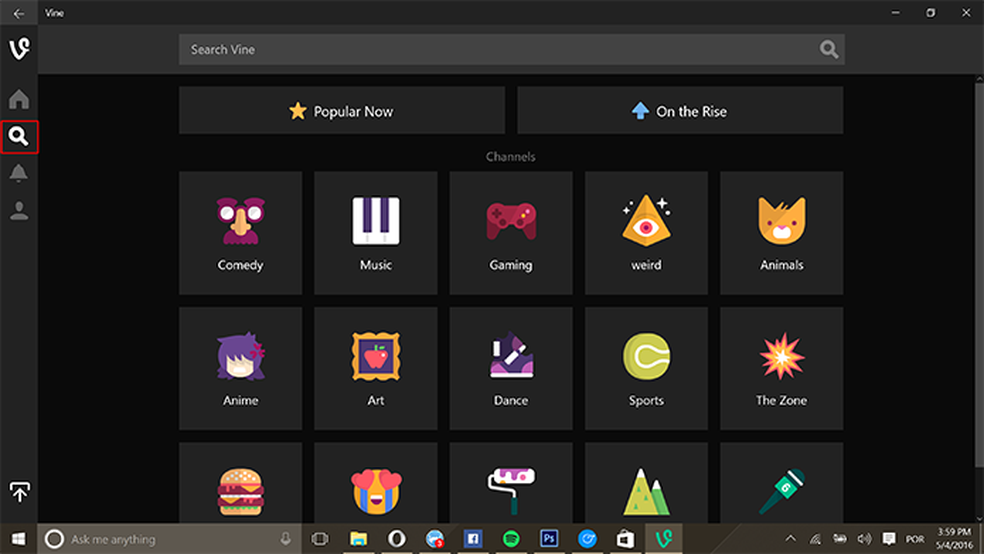
Task: Select the green microphone channel tile
Action: [x=782, y=482]
